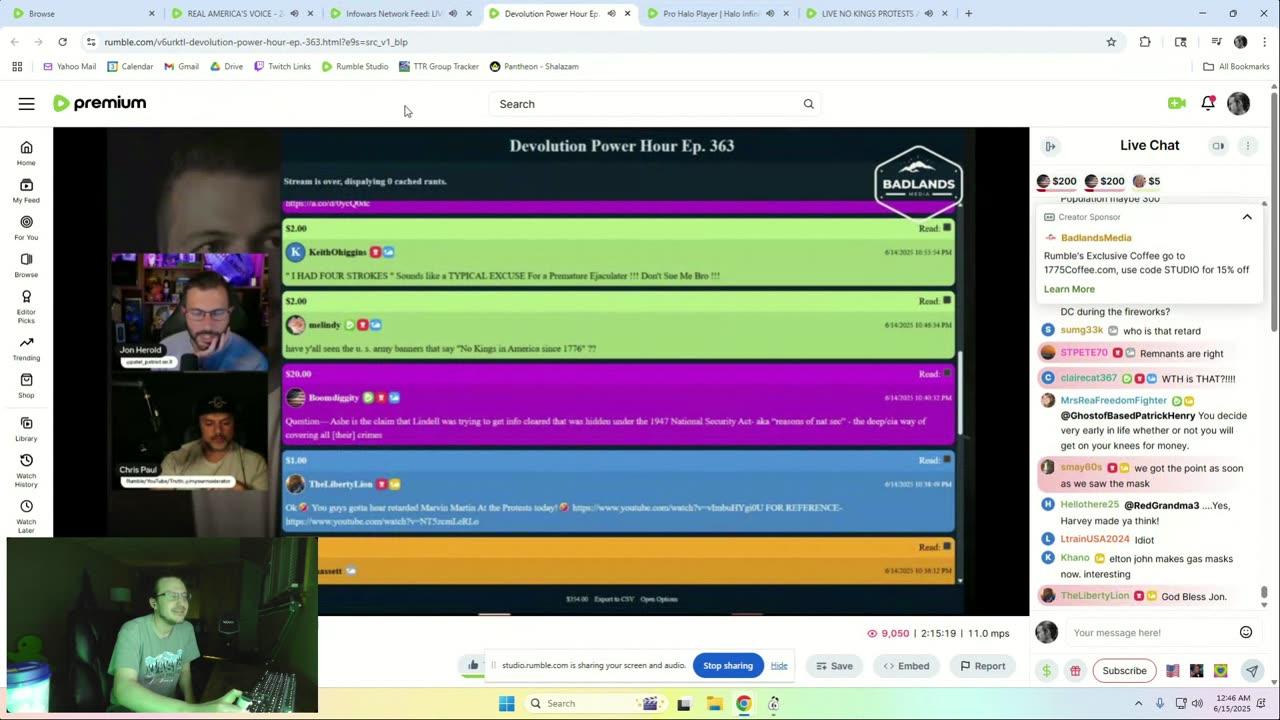The width and height of the screenshot is (1280, 720).
Task: Open the Yahoo Mail bookmark
Action: (x=69, y=67)
